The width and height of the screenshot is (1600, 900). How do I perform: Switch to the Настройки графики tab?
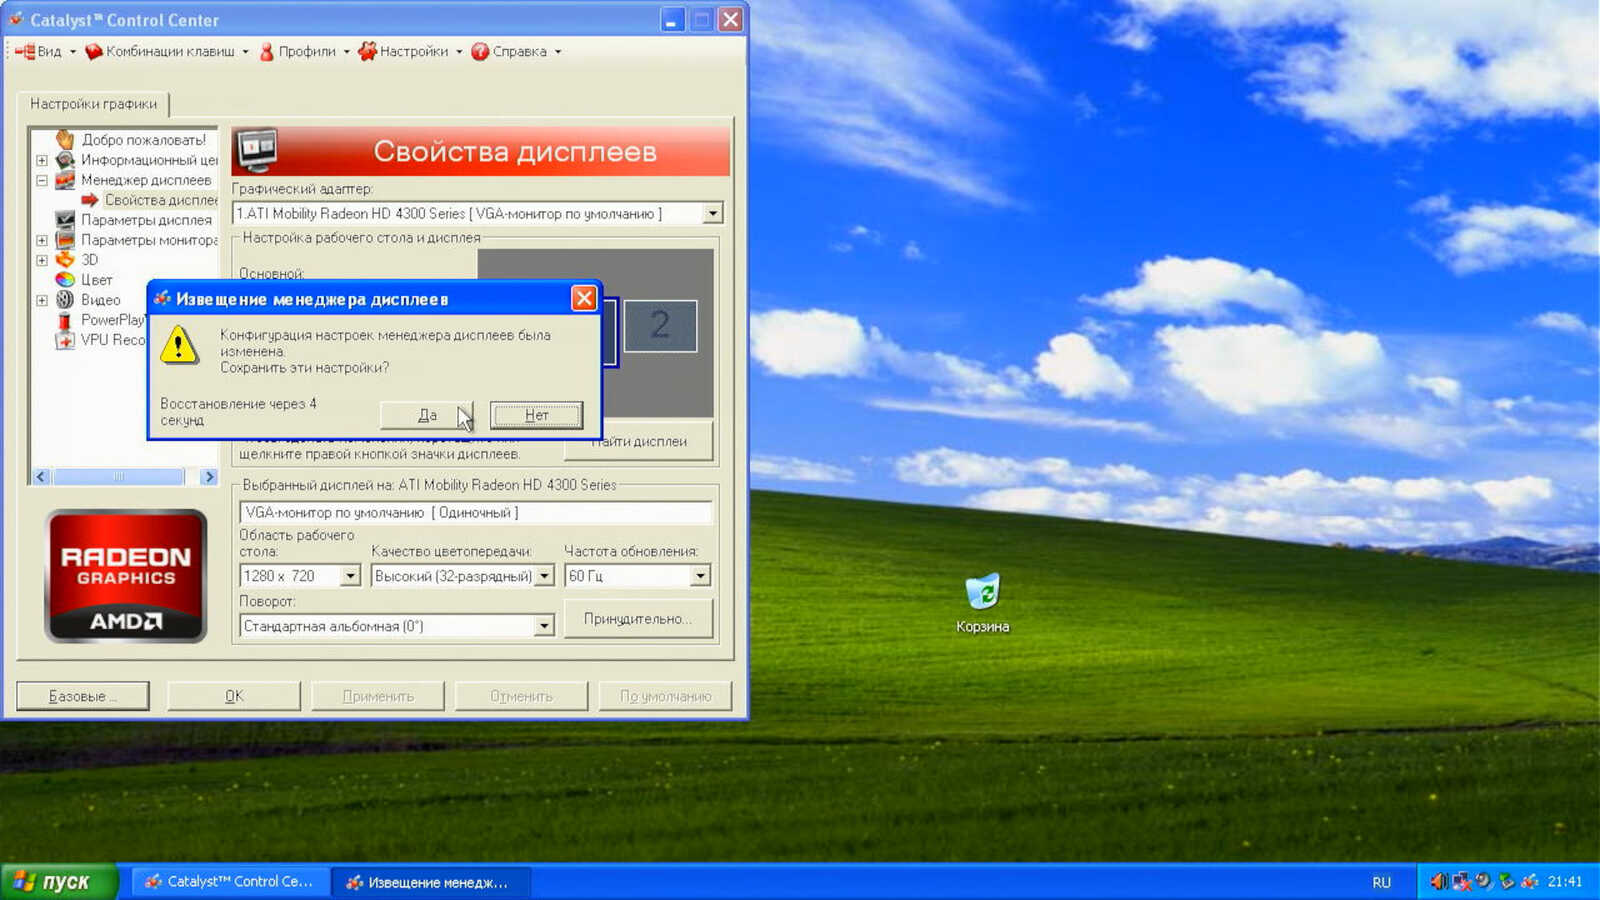point(93,104)
